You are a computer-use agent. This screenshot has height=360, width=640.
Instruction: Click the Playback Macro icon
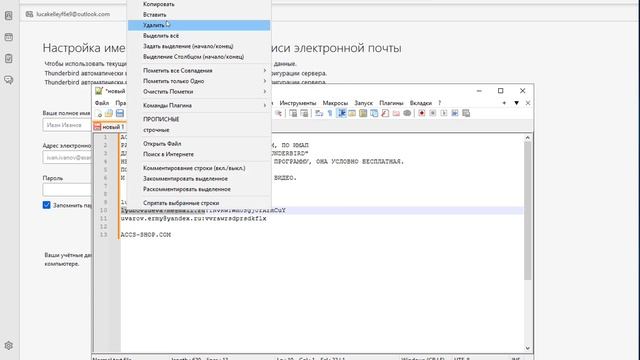pos(444,113)
